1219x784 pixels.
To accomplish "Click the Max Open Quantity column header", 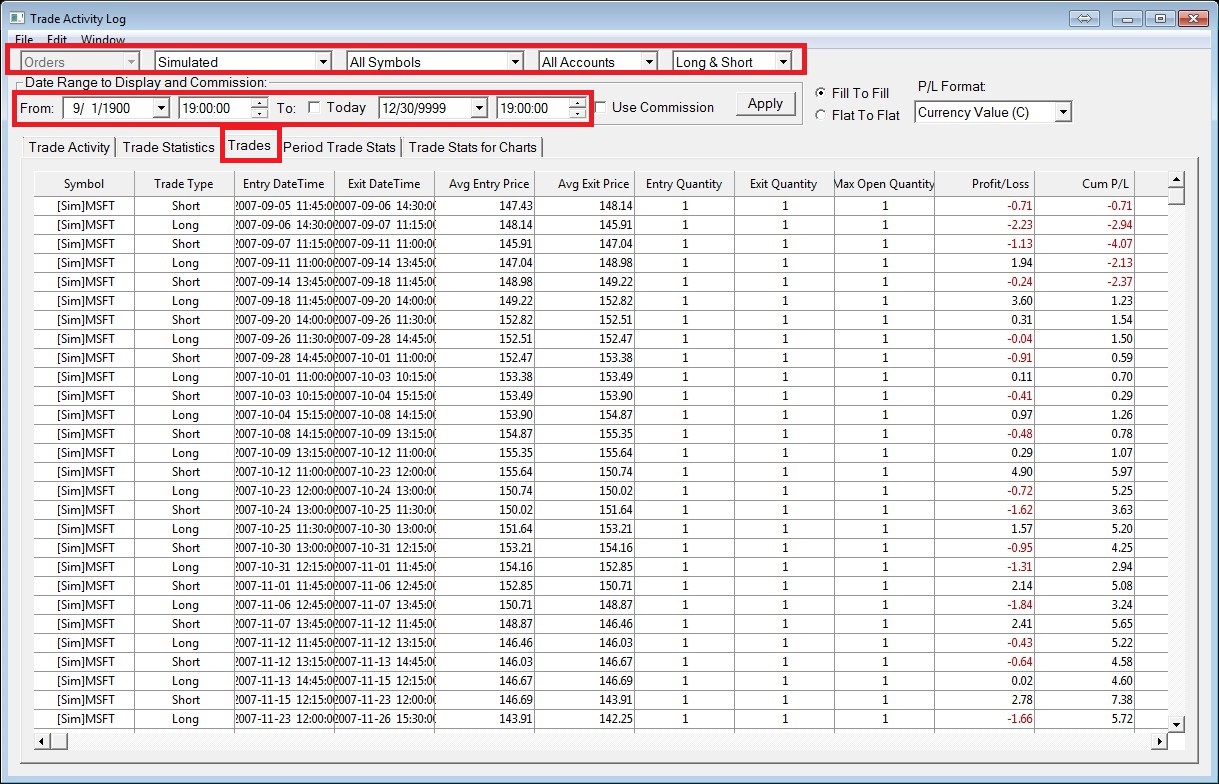I will [x=884, y=184].
